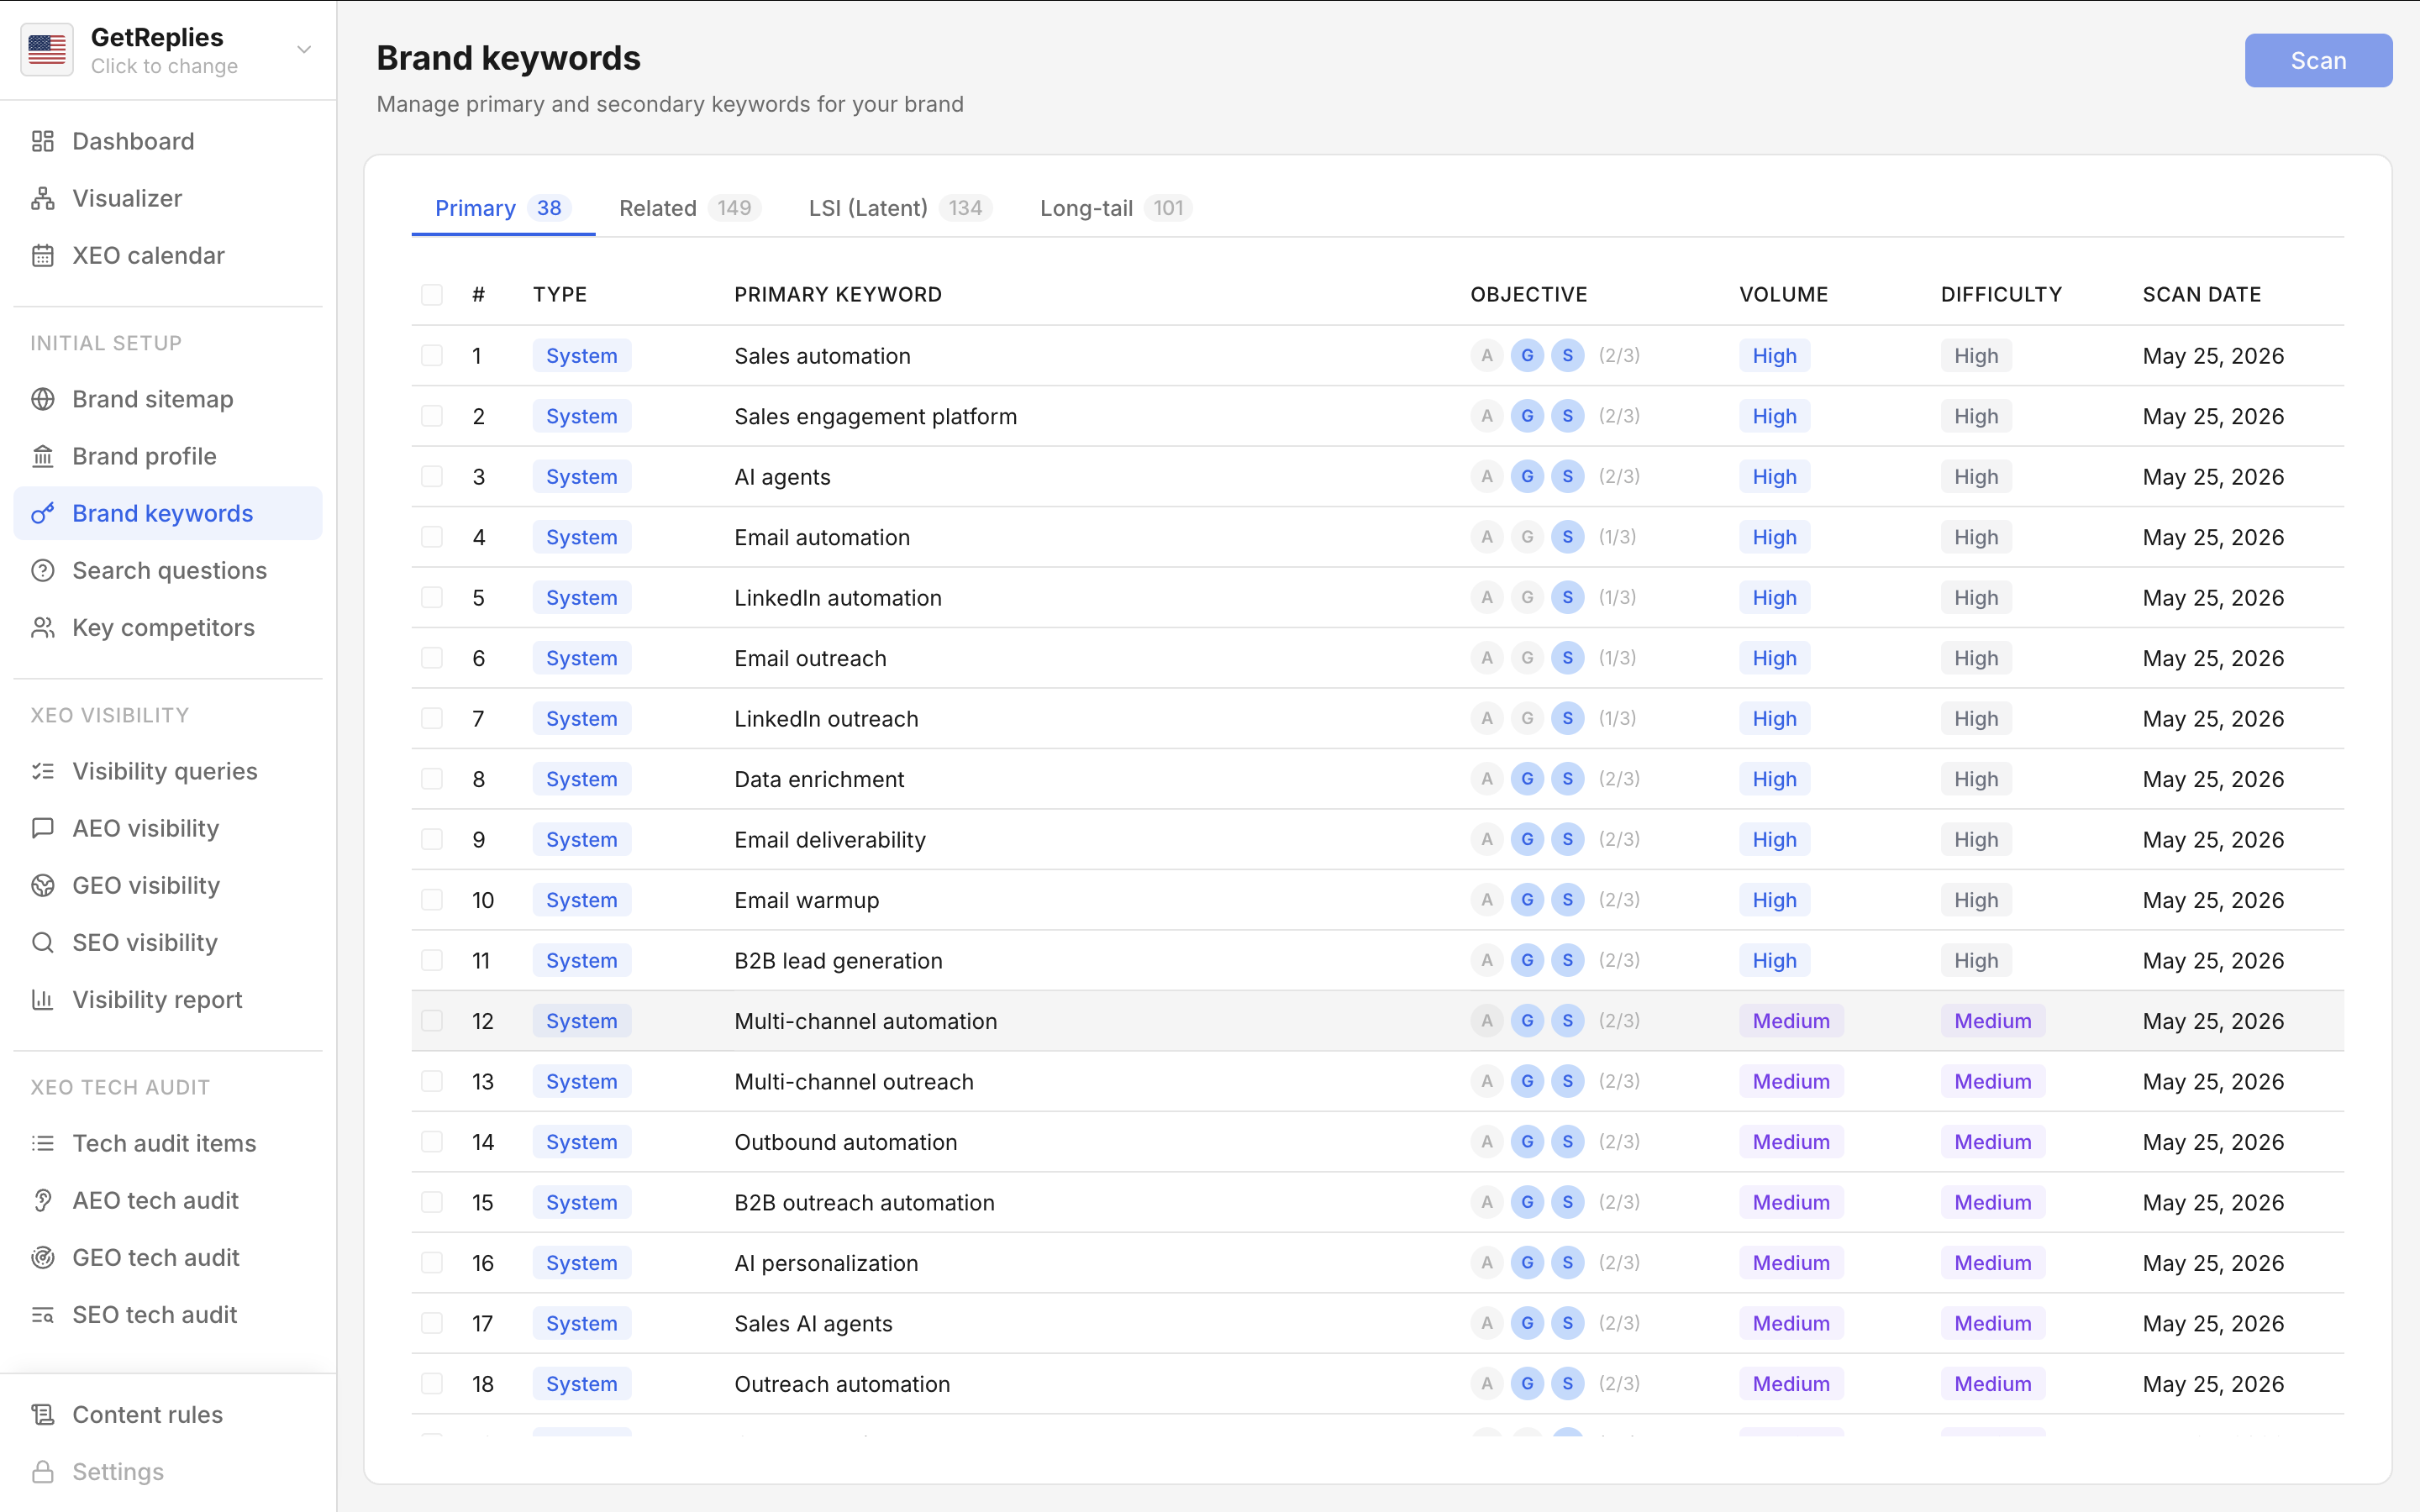Open the Settings menu item
Screen dimensions: 2420x1512
[x=168, y=1471]
